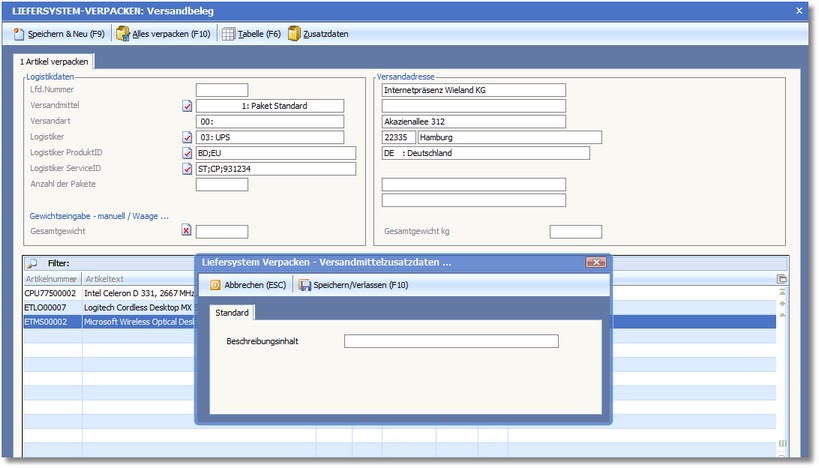Click the magnifier icon beside Filter
The image size is (819, 468).
(x=32, y=263)
